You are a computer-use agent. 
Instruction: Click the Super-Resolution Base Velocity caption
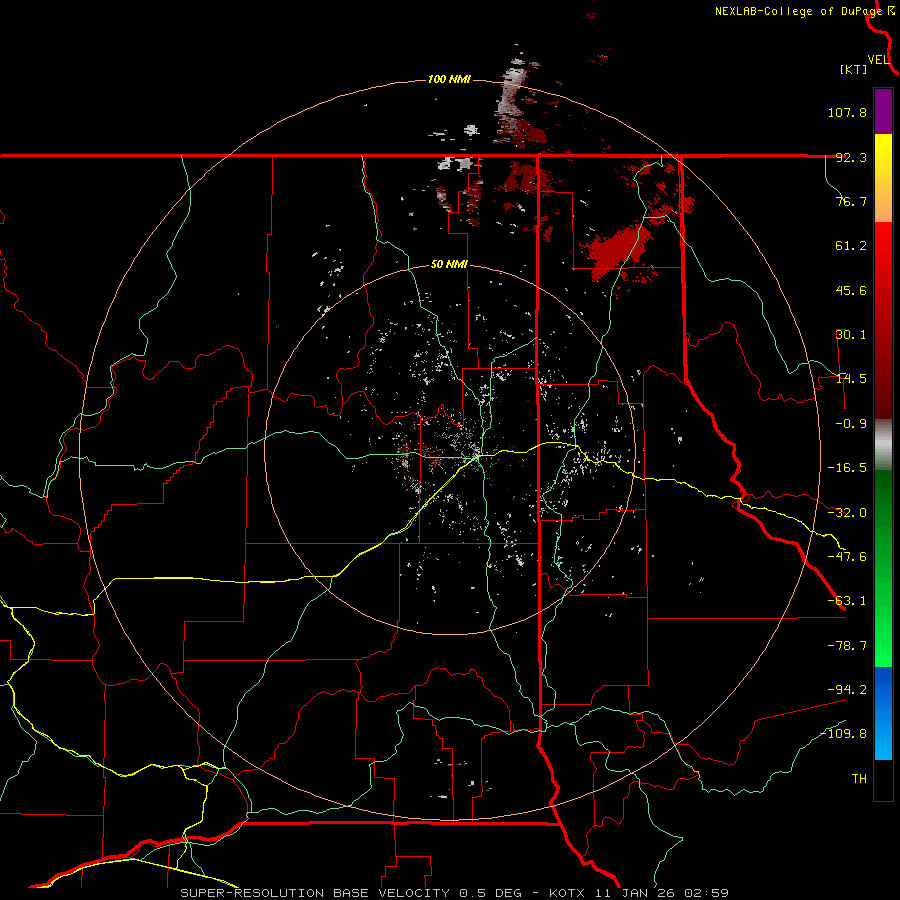455,893
